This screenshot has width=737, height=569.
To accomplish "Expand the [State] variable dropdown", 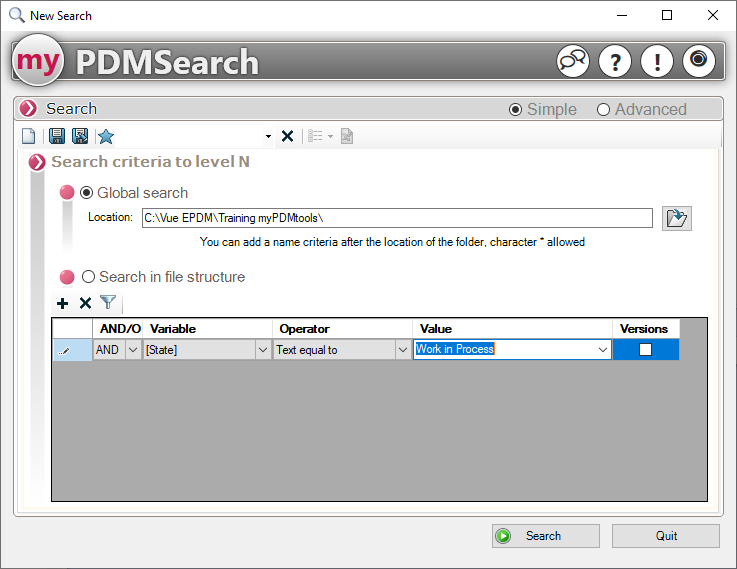I will pos(263,350).
